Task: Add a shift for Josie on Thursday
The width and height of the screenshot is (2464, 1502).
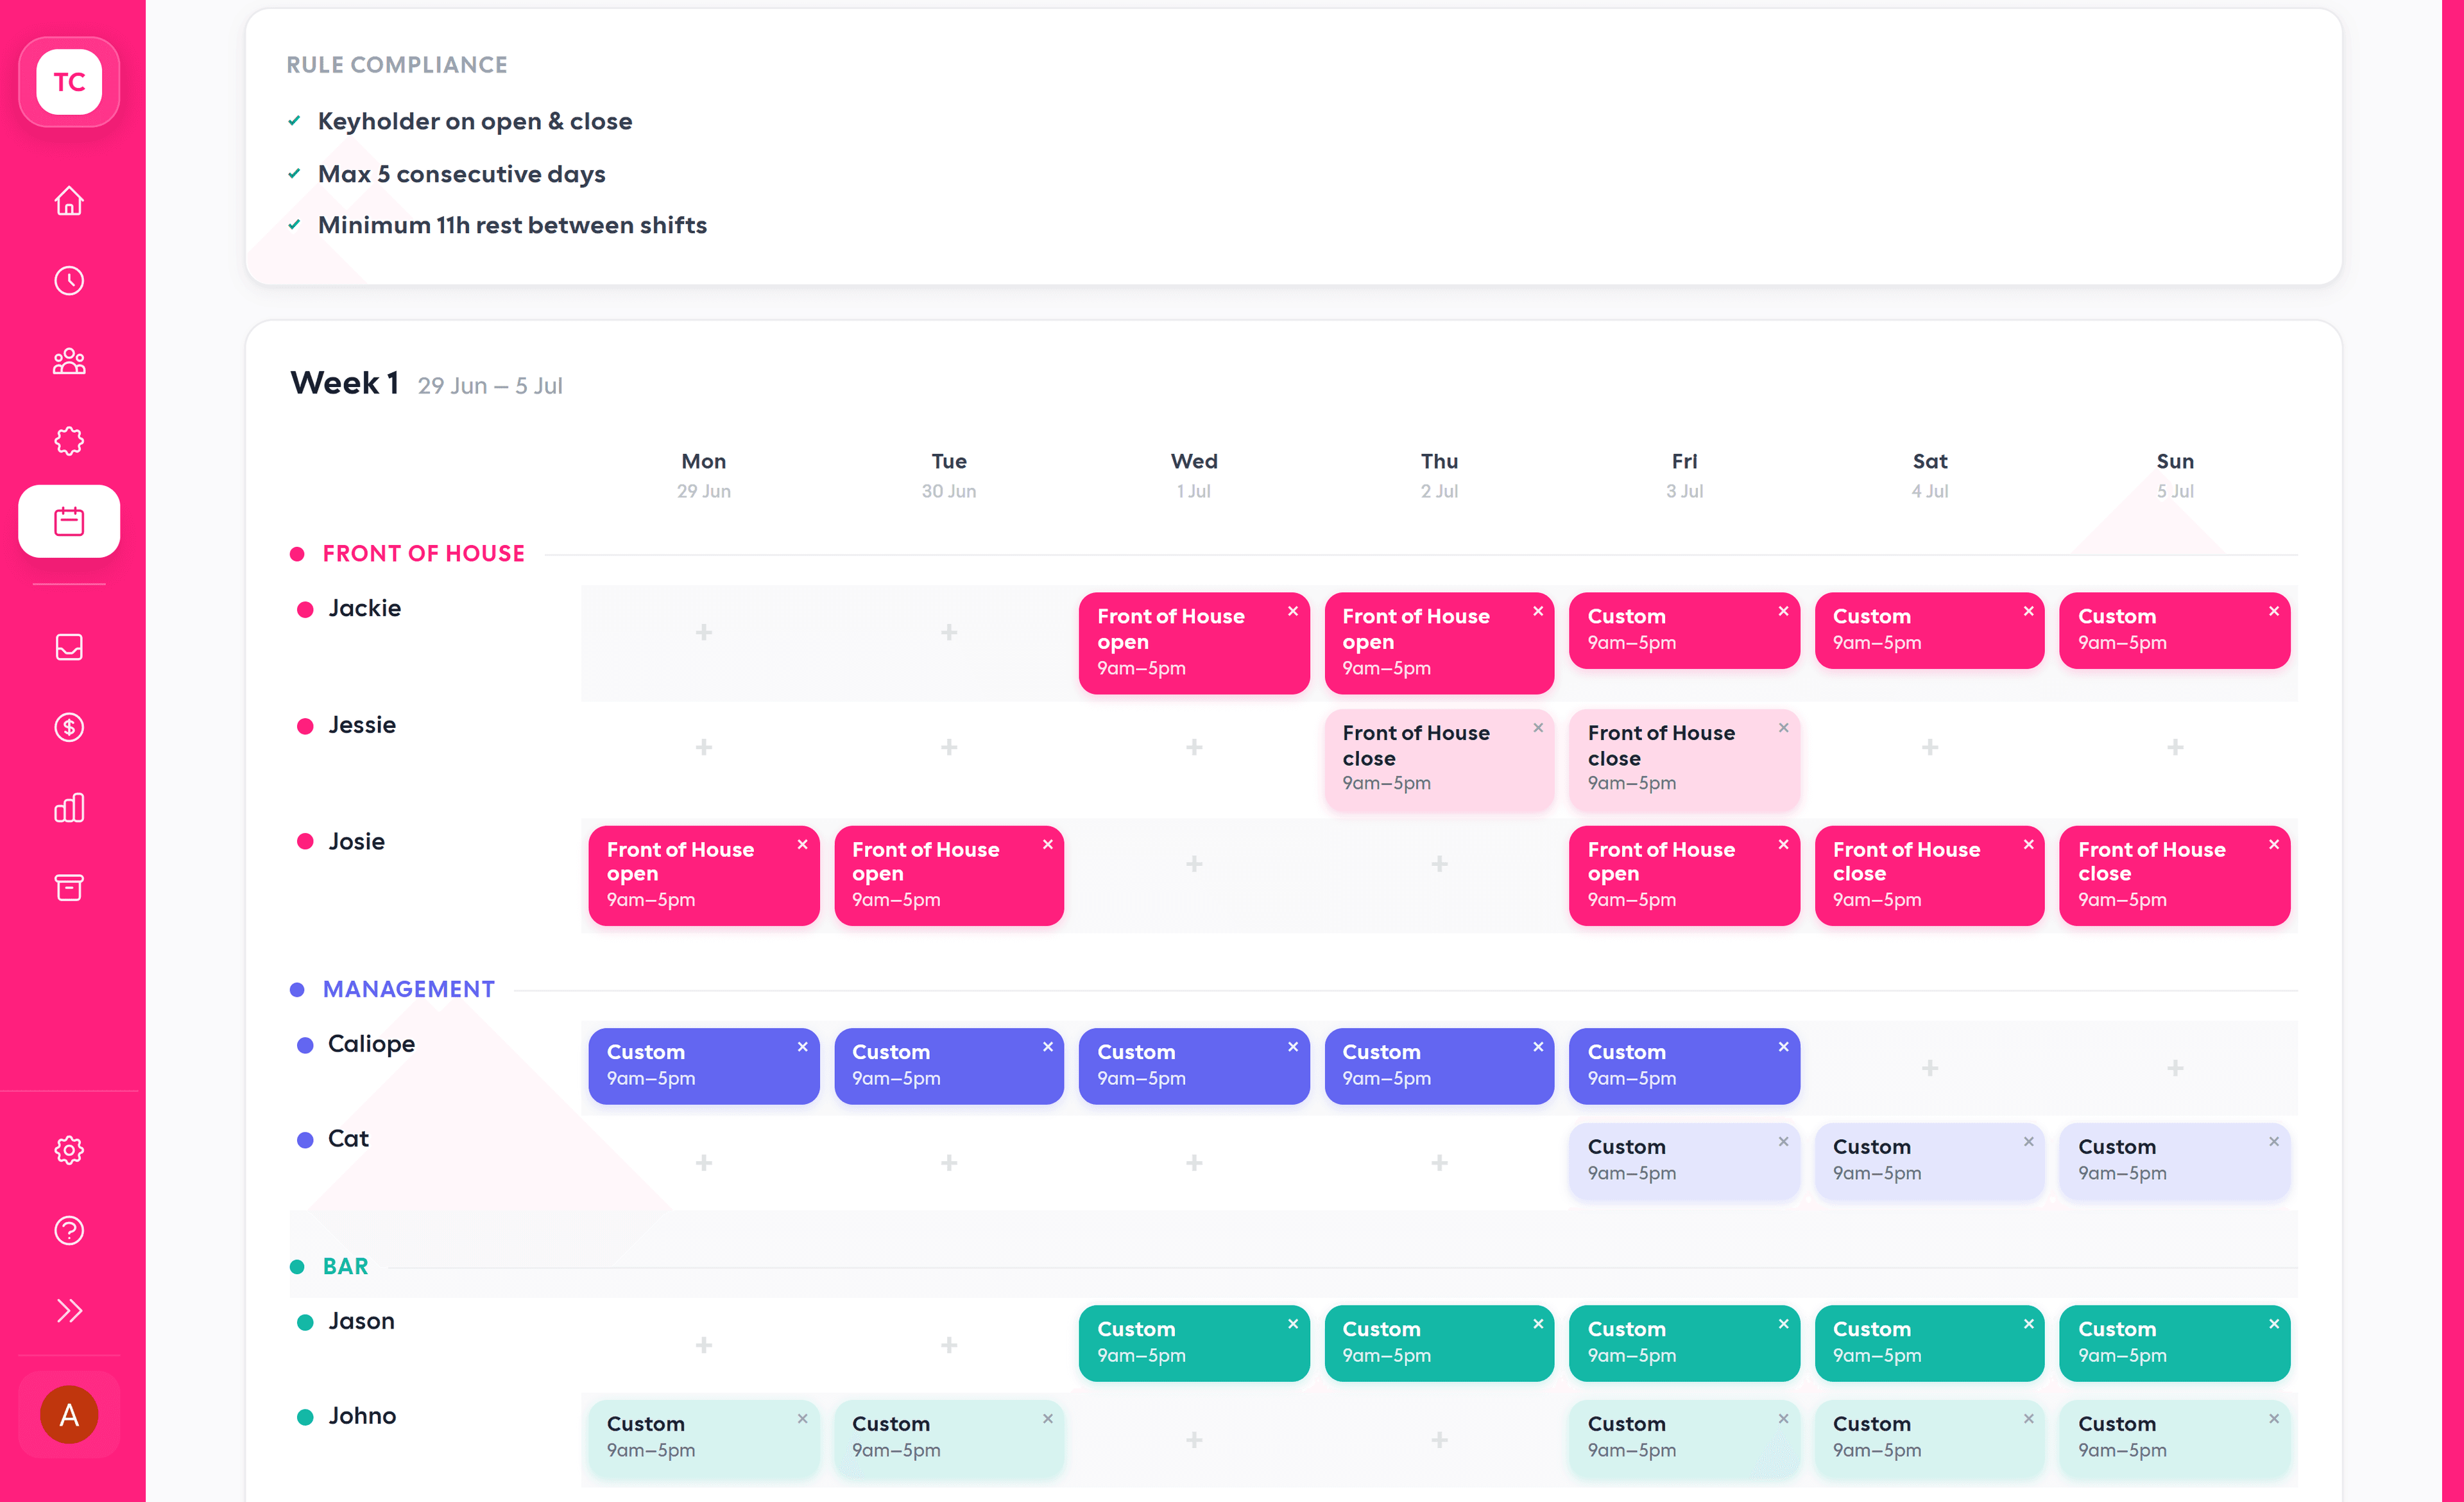Action: pos(1439,863)
